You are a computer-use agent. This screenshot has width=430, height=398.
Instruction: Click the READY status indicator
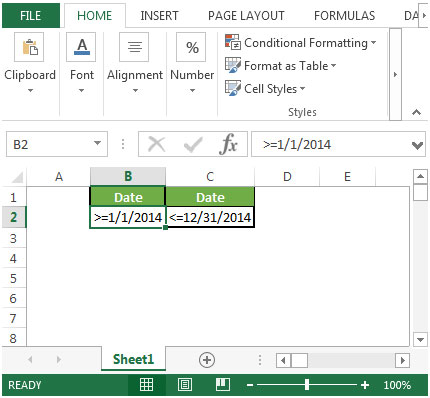coord(25,385)
